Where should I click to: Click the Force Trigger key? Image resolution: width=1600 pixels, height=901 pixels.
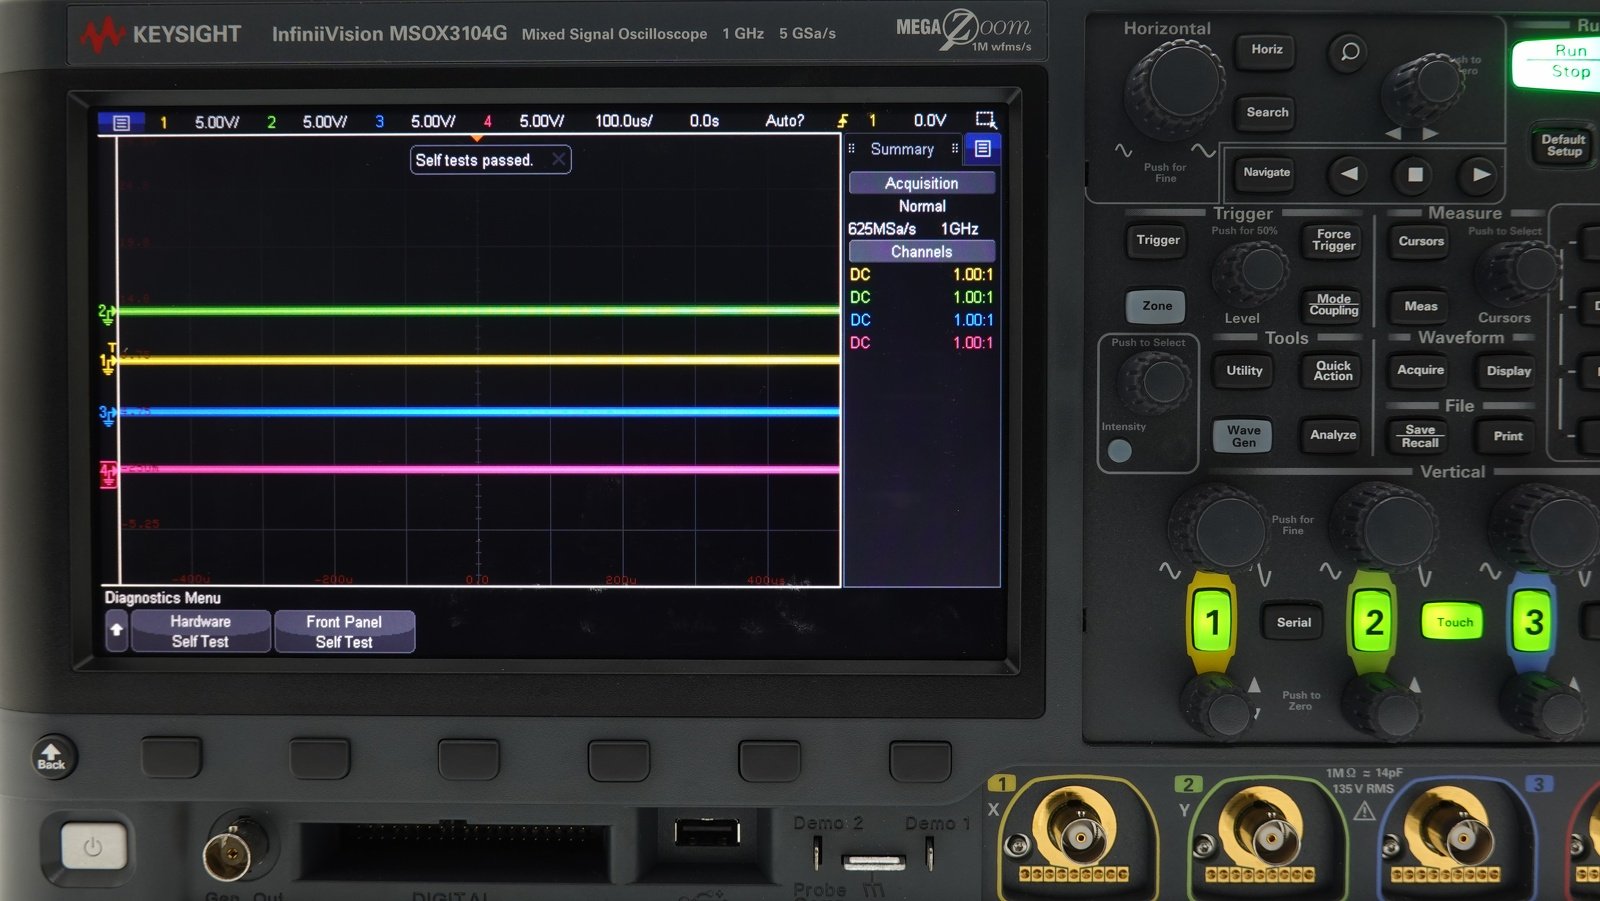pos(1334,241)
